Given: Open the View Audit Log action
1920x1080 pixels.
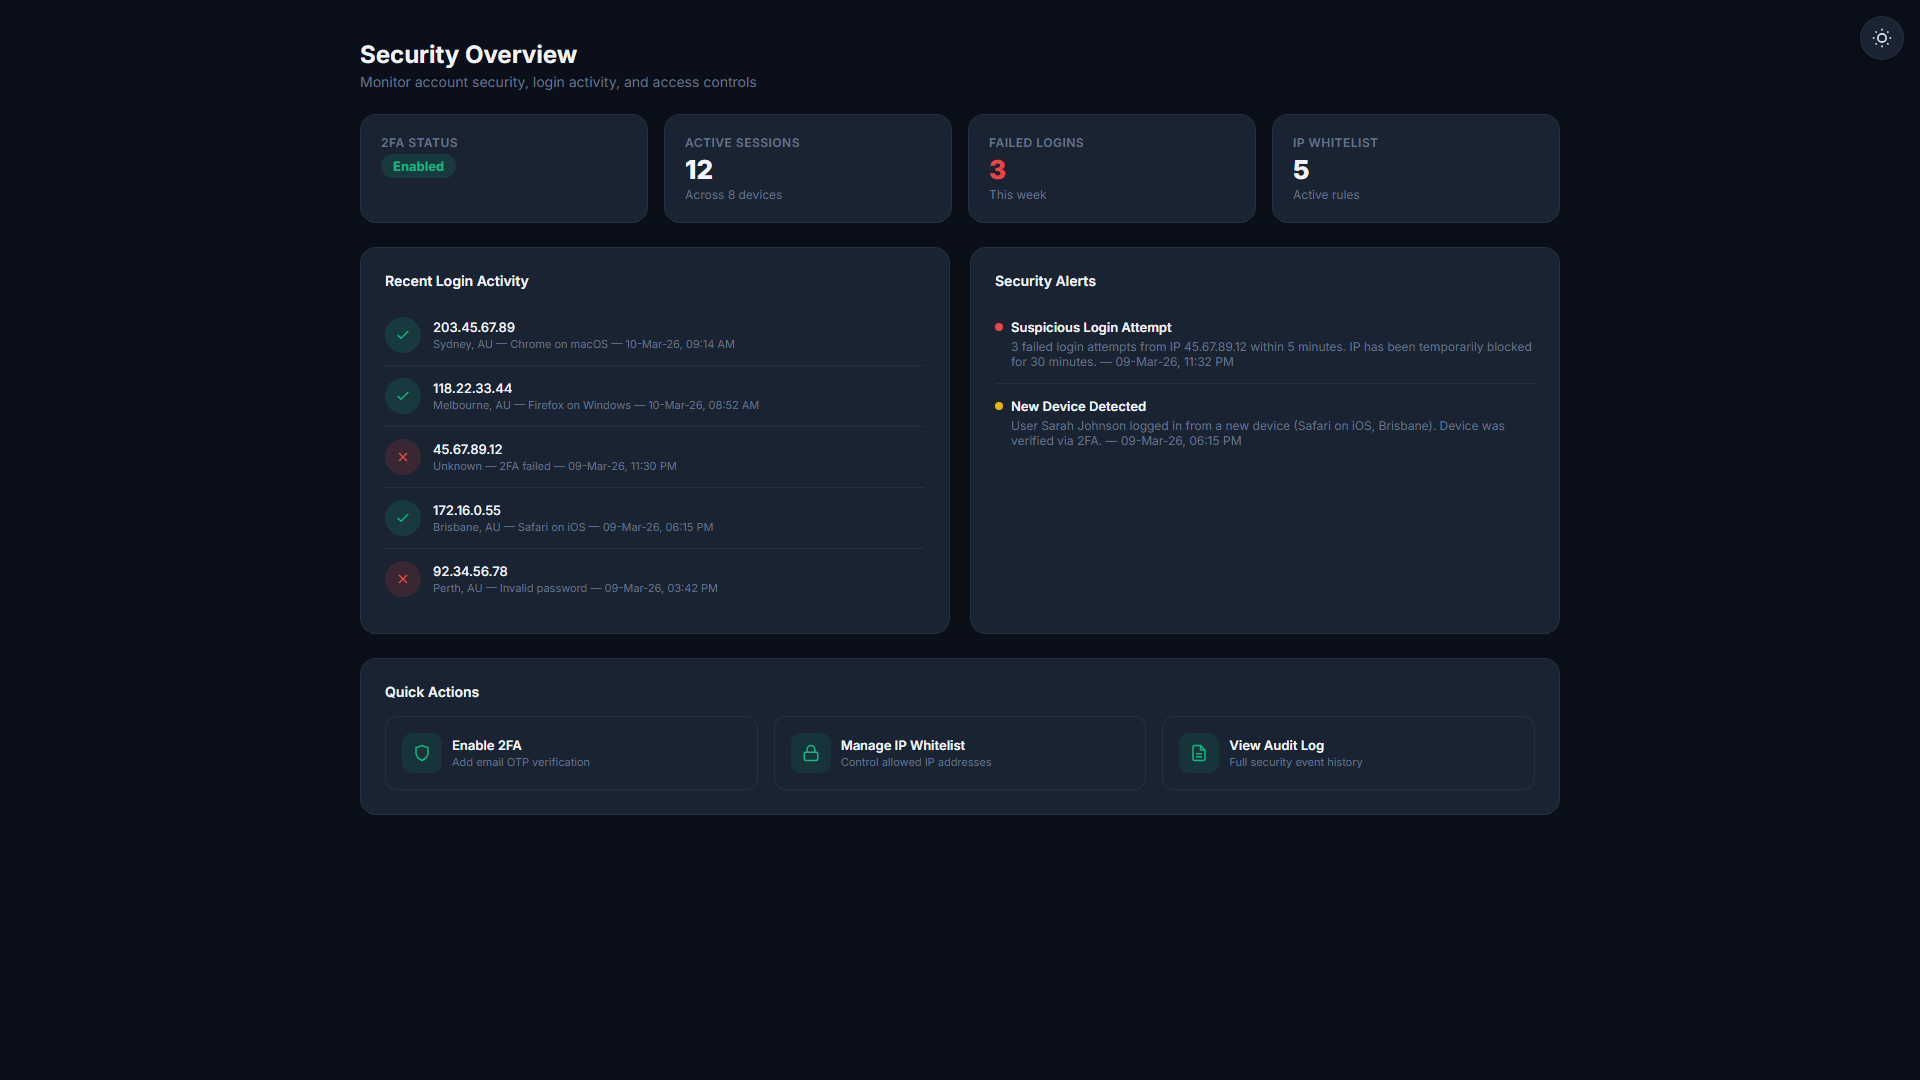Looking at the screenshot, I should [1348, 753].
